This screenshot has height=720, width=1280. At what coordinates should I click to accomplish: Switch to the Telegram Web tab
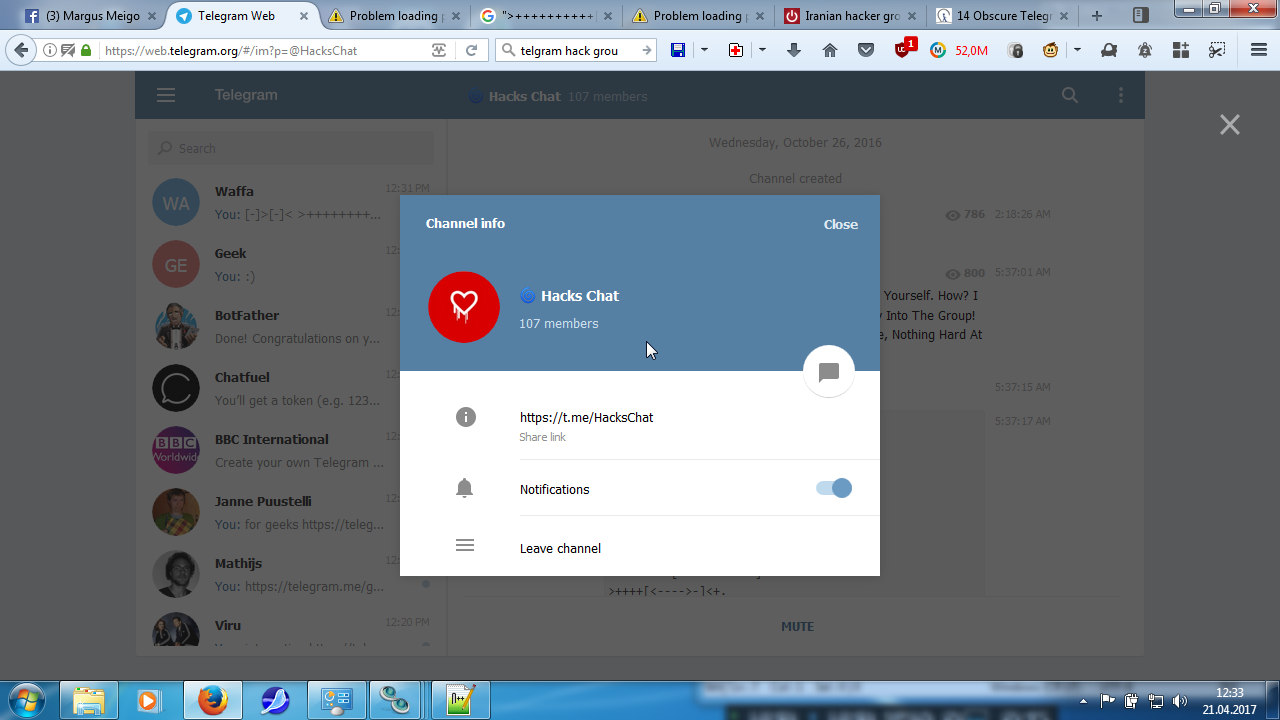[240, 16]
